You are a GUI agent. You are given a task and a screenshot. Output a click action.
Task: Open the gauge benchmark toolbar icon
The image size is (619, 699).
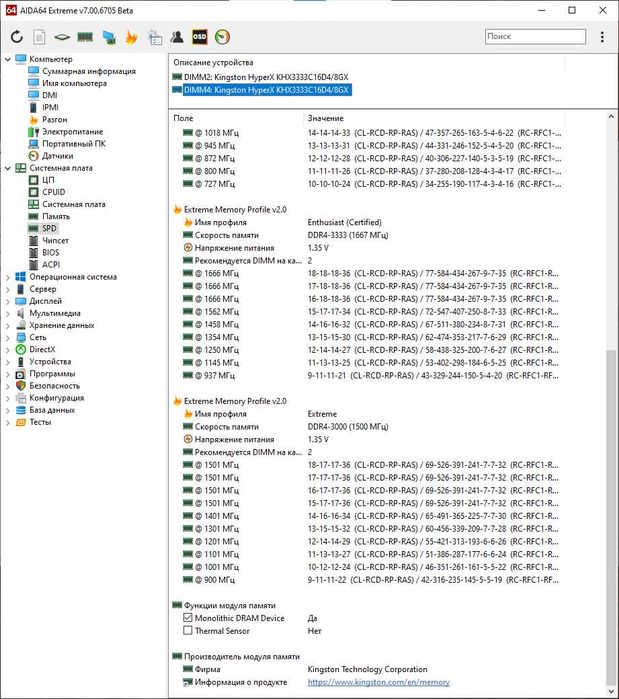pos(222,37)
